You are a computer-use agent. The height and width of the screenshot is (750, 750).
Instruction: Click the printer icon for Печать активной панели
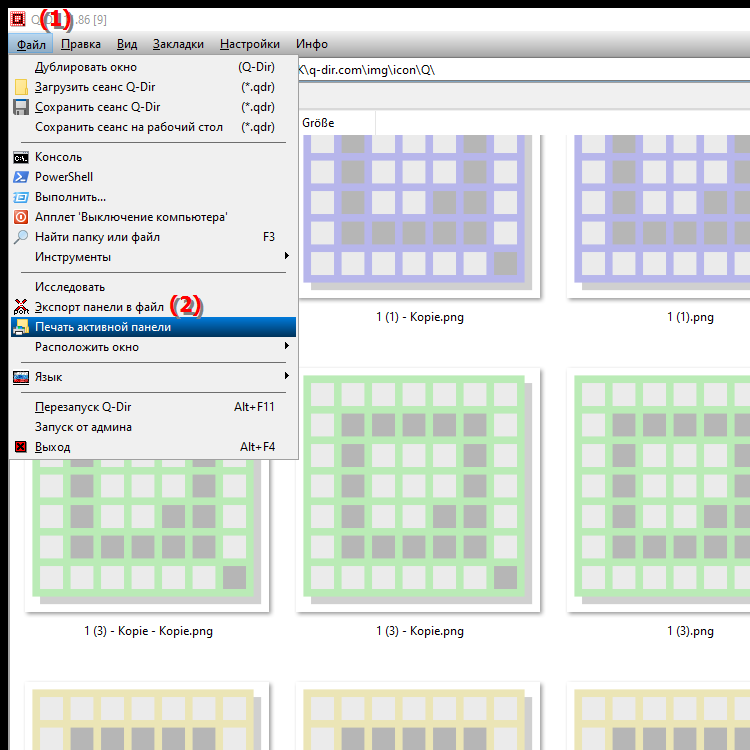coord(21,327)
